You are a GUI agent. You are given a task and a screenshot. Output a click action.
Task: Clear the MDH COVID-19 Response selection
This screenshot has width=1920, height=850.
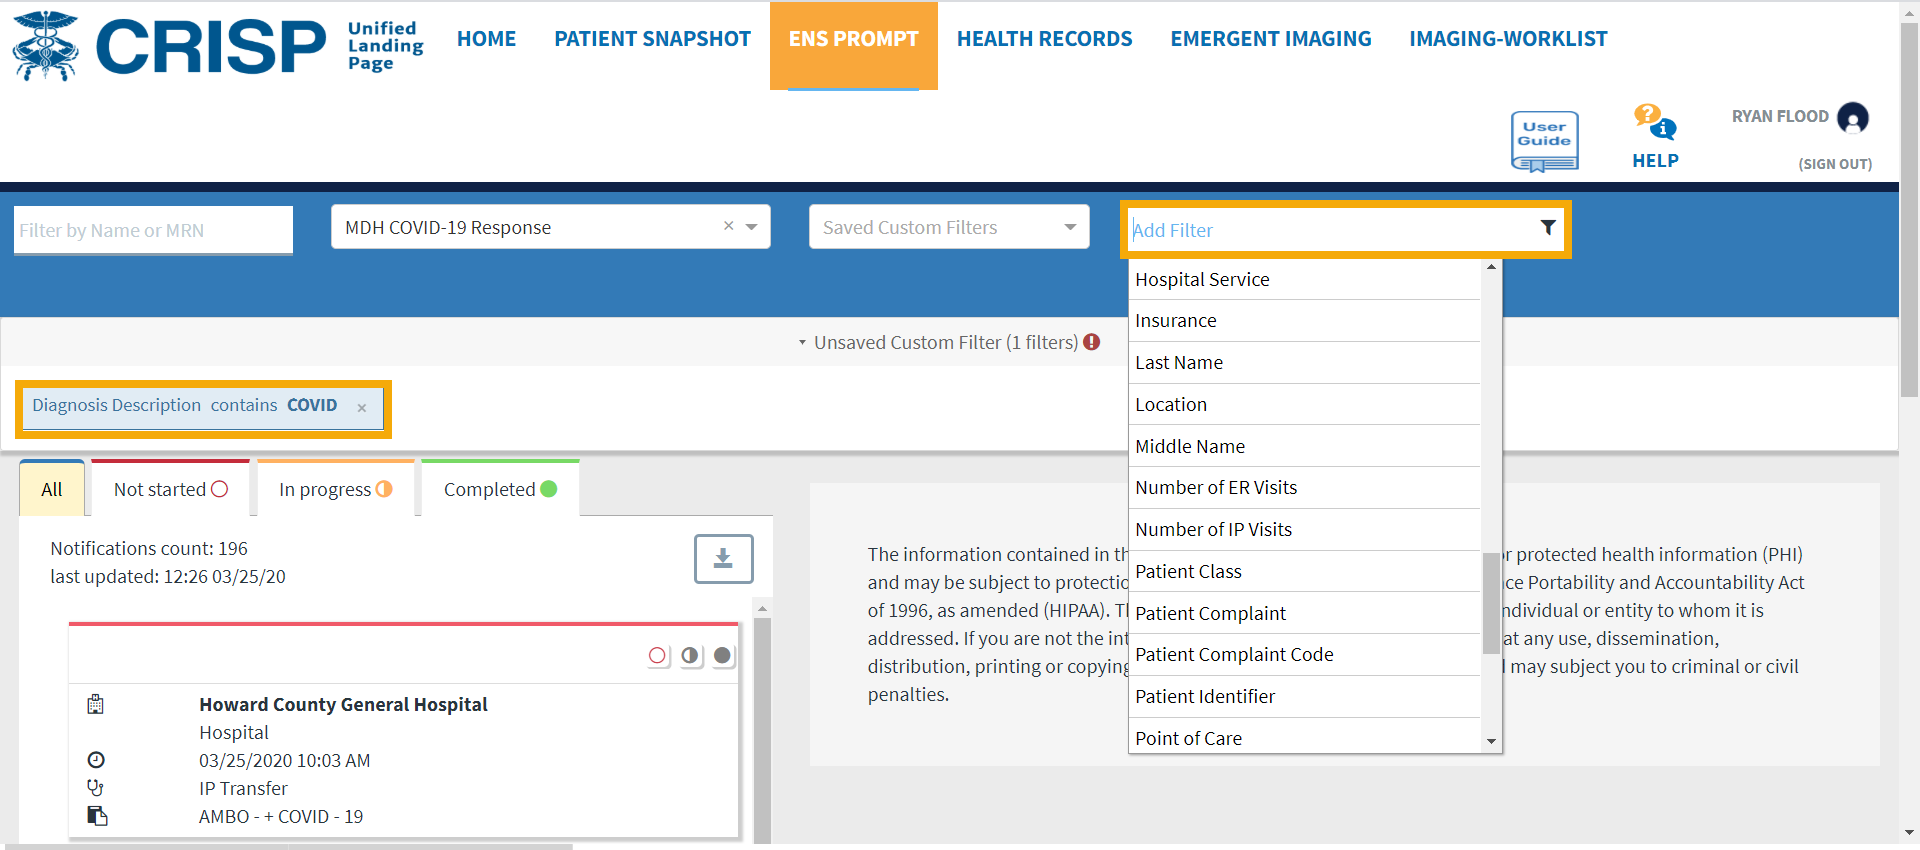729,226
